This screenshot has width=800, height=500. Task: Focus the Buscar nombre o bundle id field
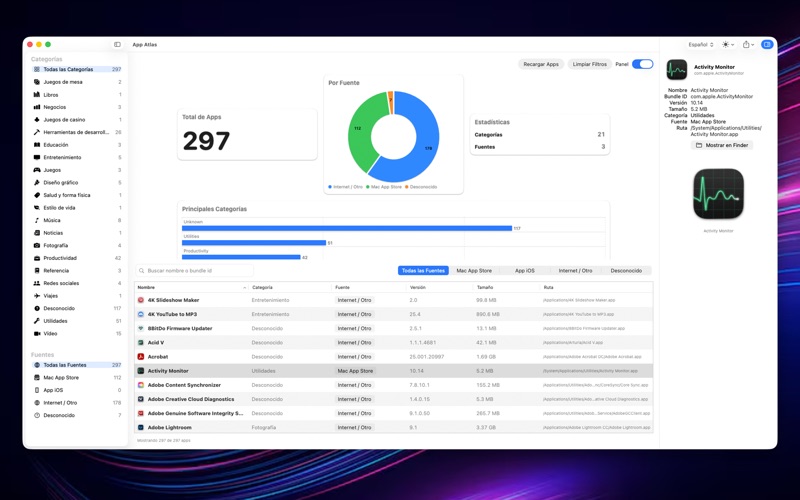pos(194,270)
